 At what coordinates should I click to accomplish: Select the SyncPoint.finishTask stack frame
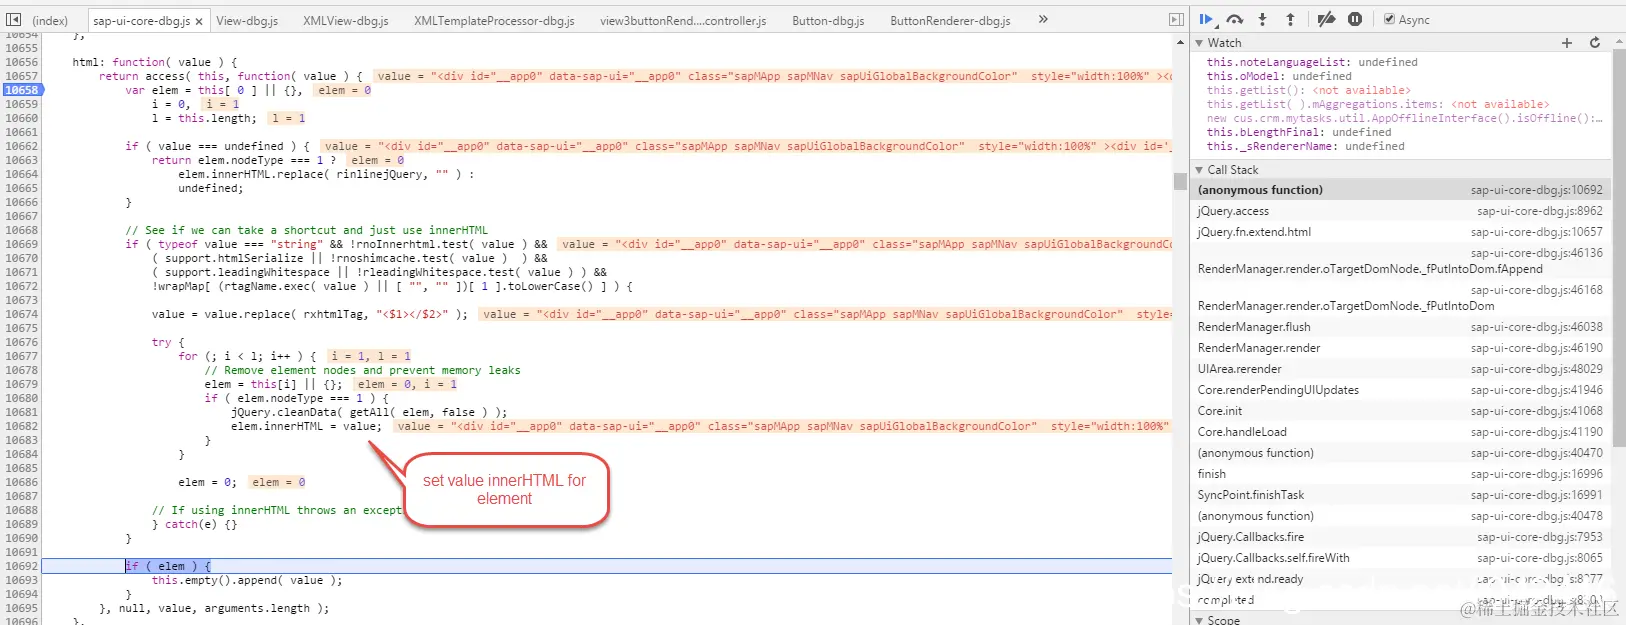coord(1400,495)
